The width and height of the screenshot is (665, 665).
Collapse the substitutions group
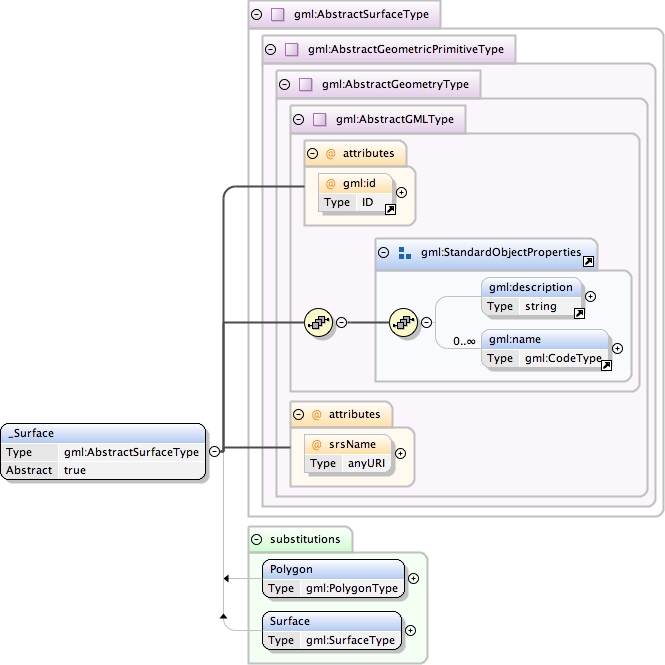point(257,539)
